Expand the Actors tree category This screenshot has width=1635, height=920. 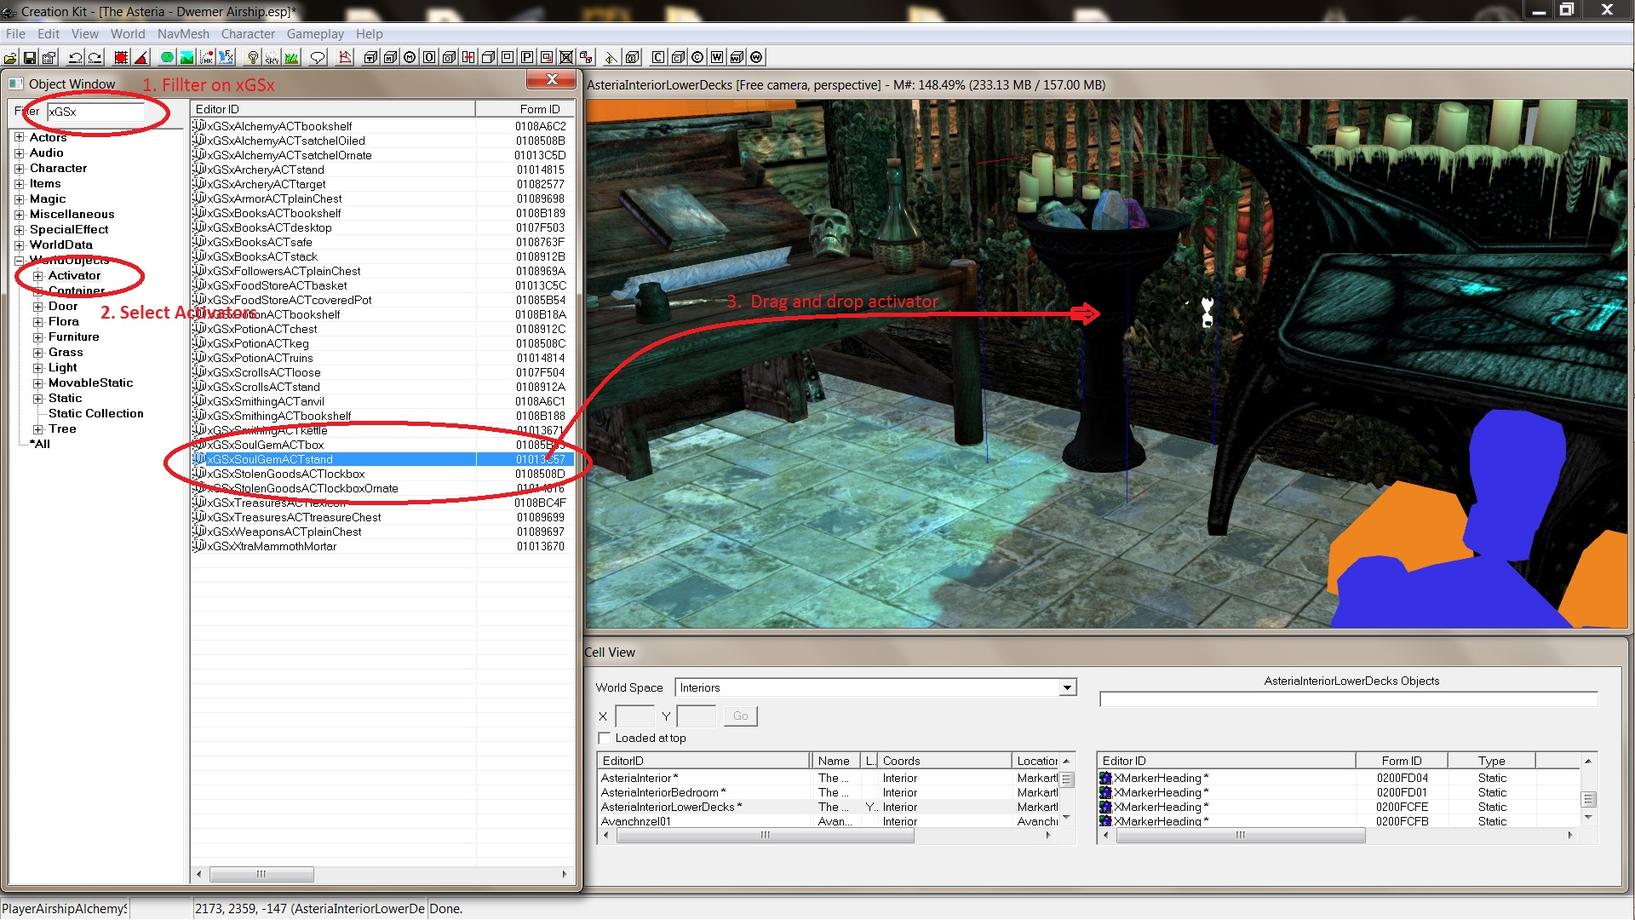[19, 138]
